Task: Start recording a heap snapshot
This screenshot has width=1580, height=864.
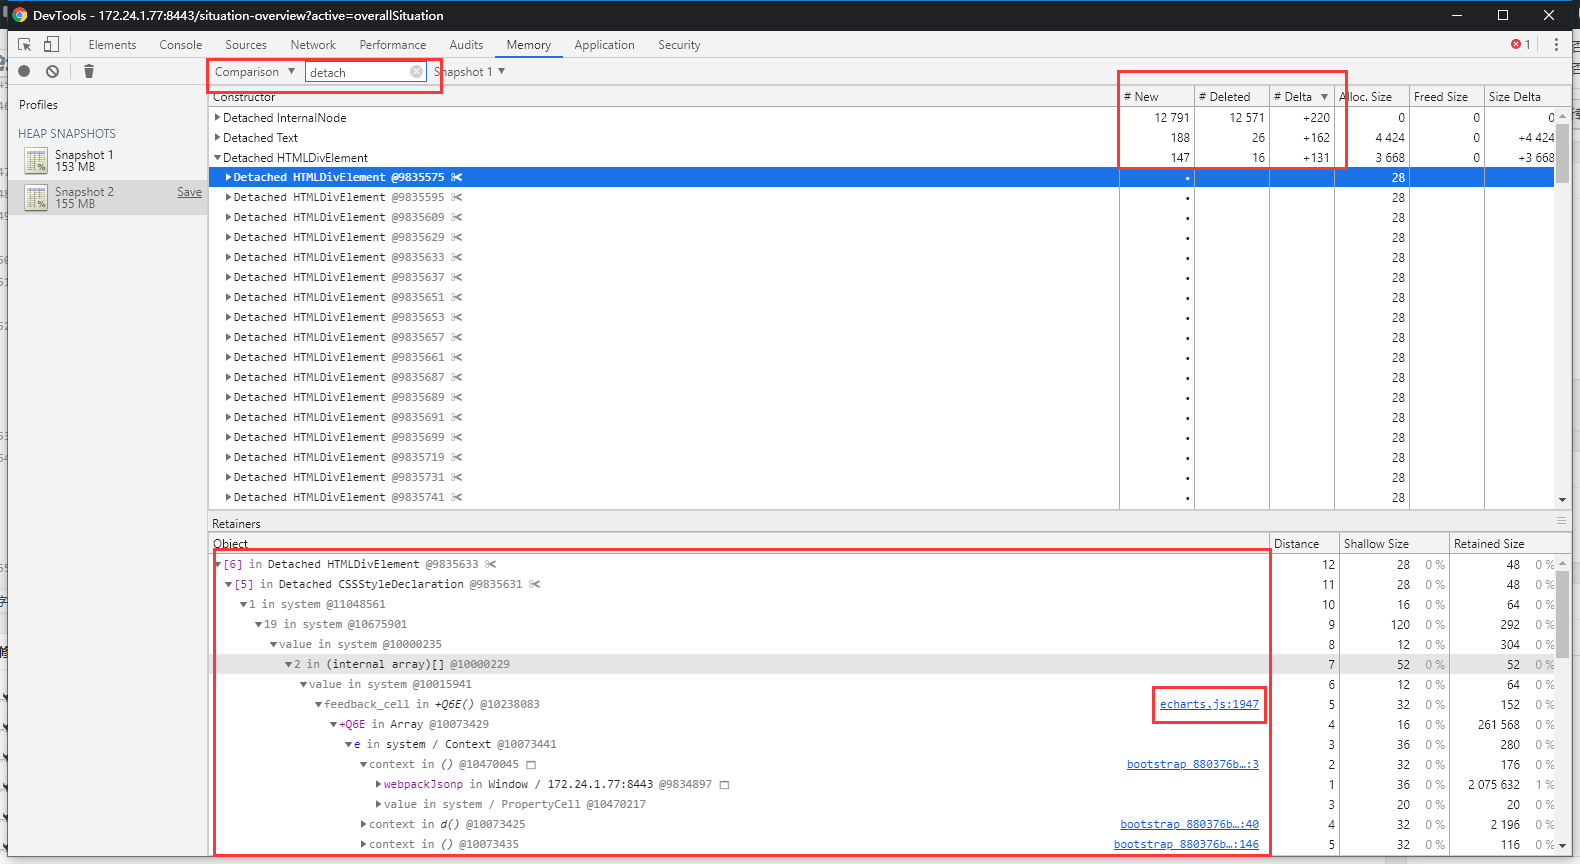Action: [x=24, y=71]
